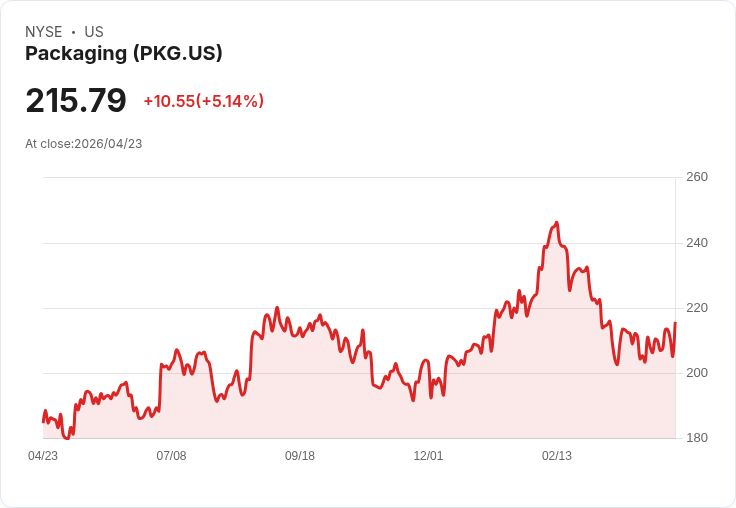This screenshot has width=736, height=508.
Task: Click the 12/01 x-axis date label
Action: (x=428, y=456)
